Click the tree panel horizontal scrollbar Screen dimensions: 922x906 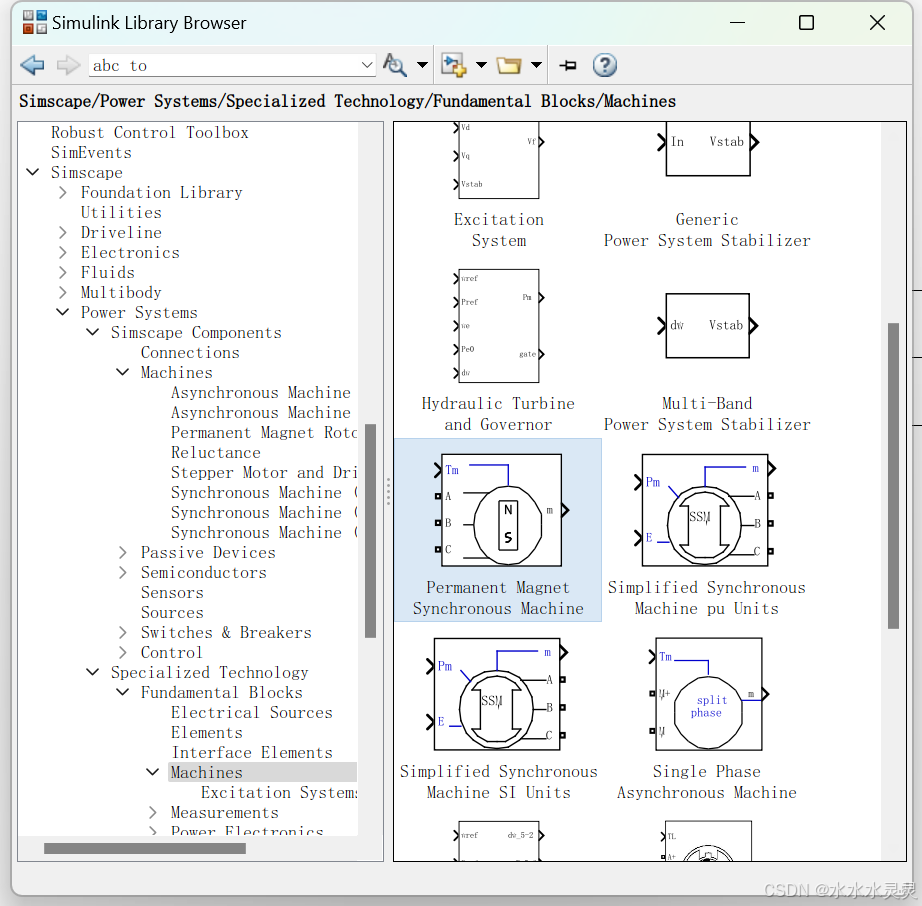[x=145, y=848]
